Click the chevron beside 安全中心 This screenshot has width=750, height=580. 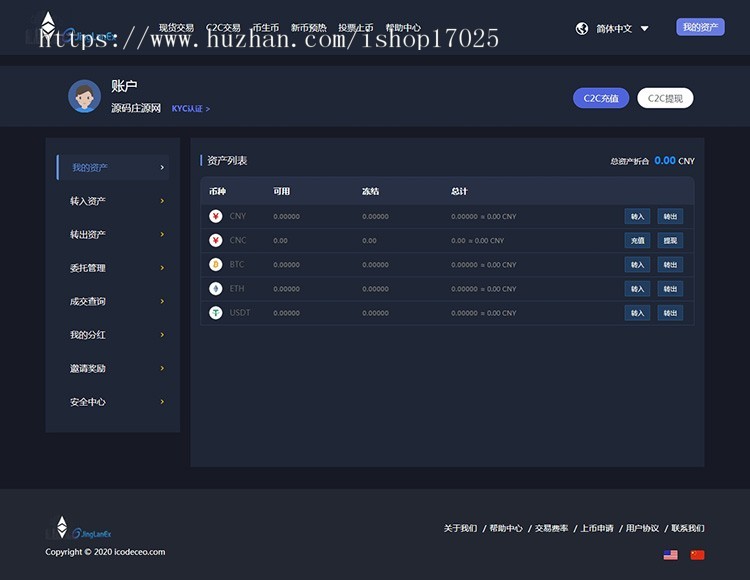(x=162, y=402)
